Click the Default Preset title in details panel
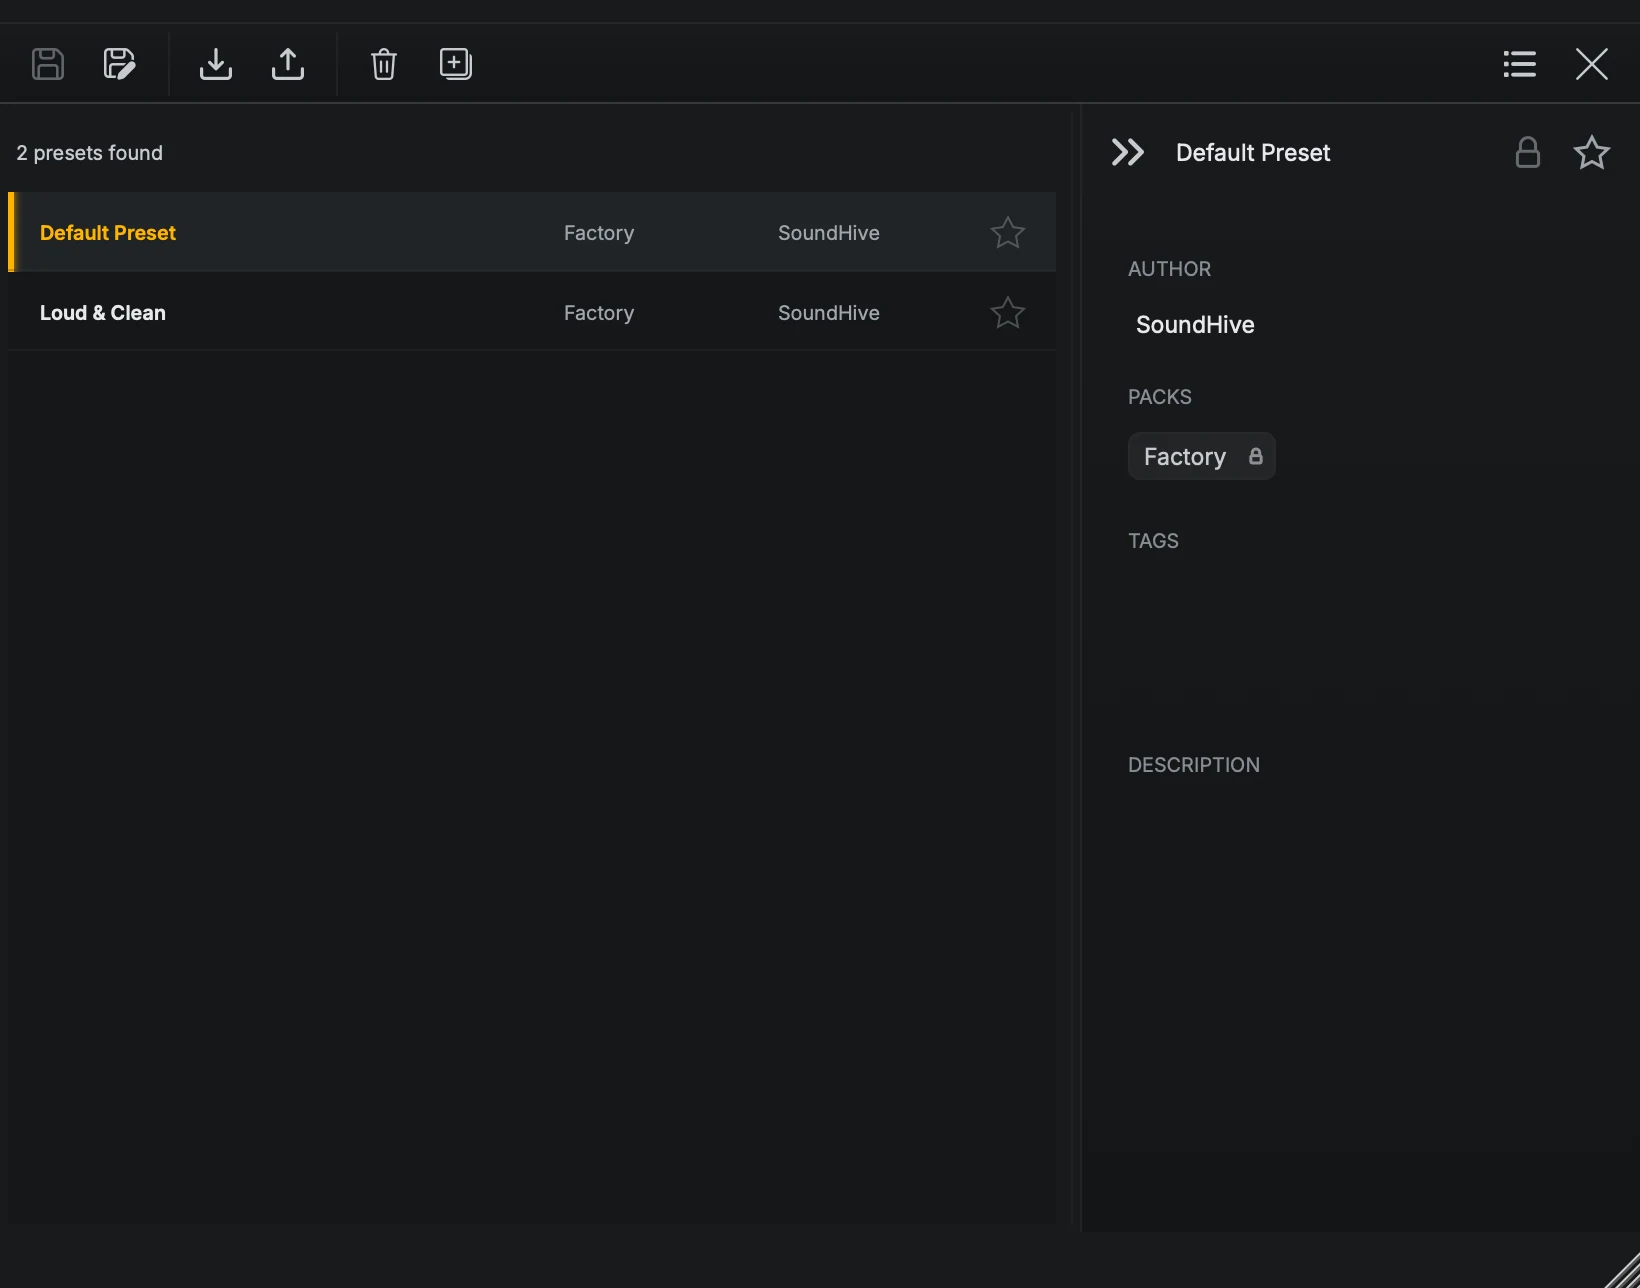The image size is (1640, 1288). pos(1253,152)
